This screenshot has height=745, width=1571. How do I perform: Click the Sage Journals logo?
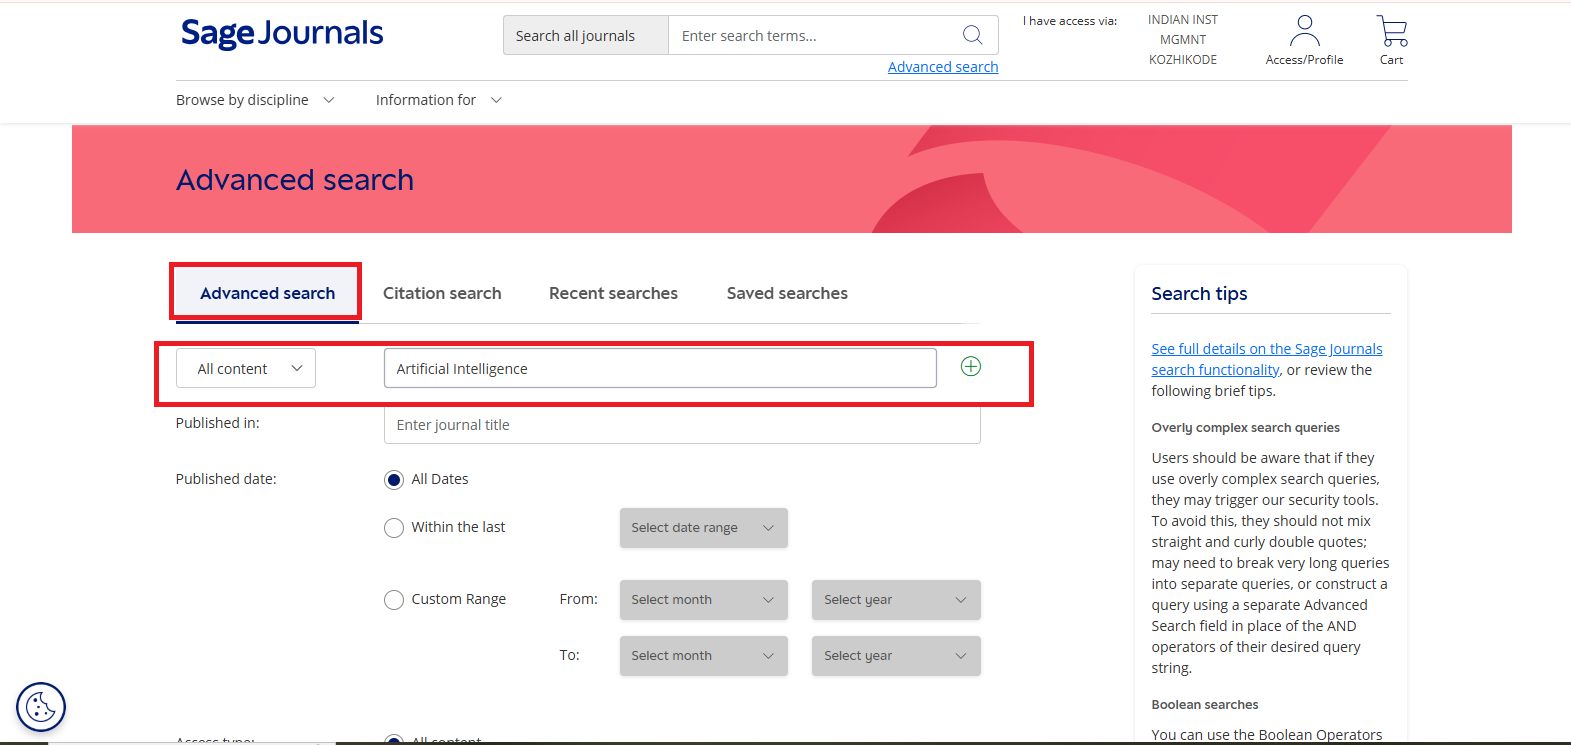[x=282, y=34]
